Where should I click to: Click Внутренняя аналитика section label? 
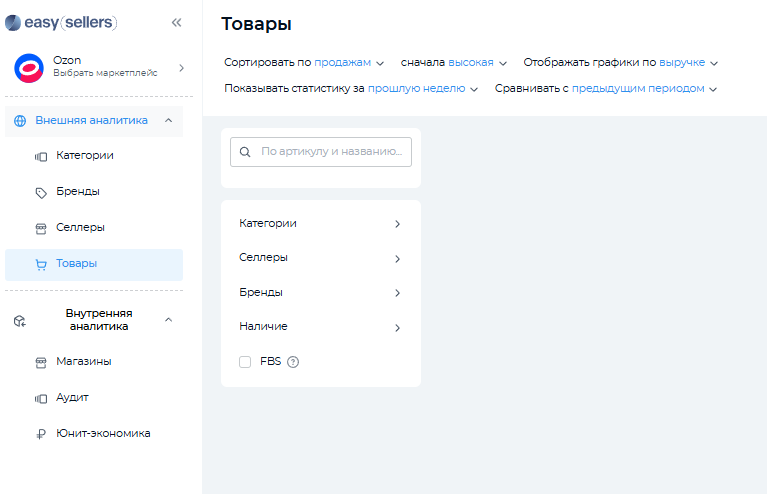coord(99,320)
